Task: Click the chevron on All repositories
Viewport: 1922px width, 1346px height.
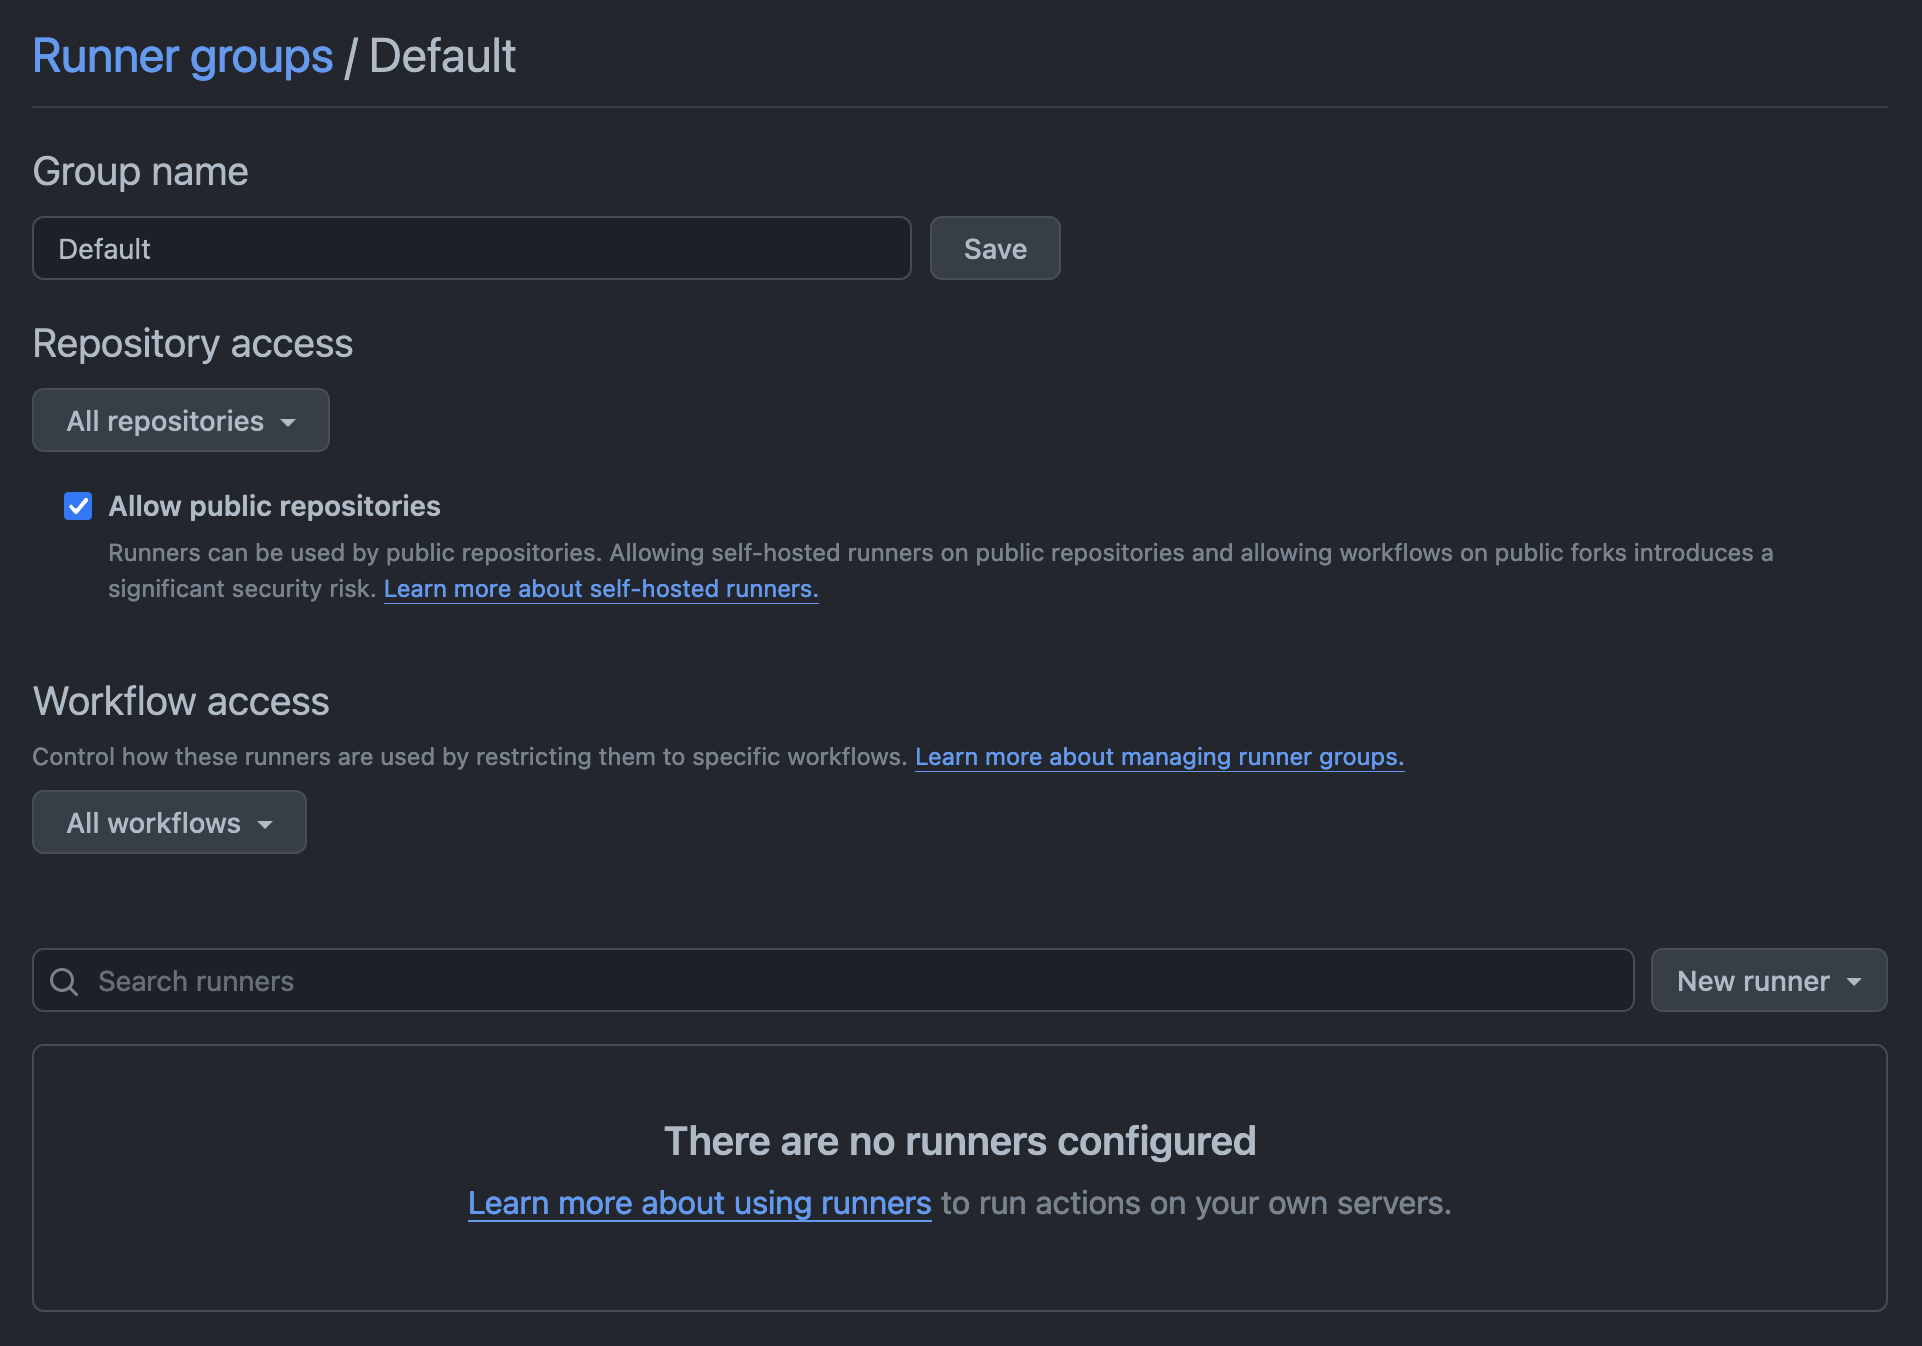Action: pos(289,421)
